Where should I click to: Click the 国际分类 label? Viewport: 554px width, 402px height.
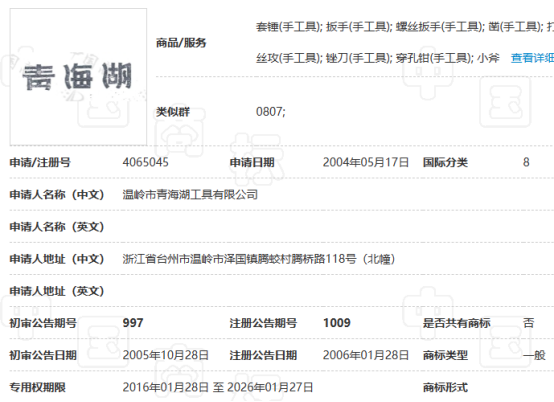(445, 162)
